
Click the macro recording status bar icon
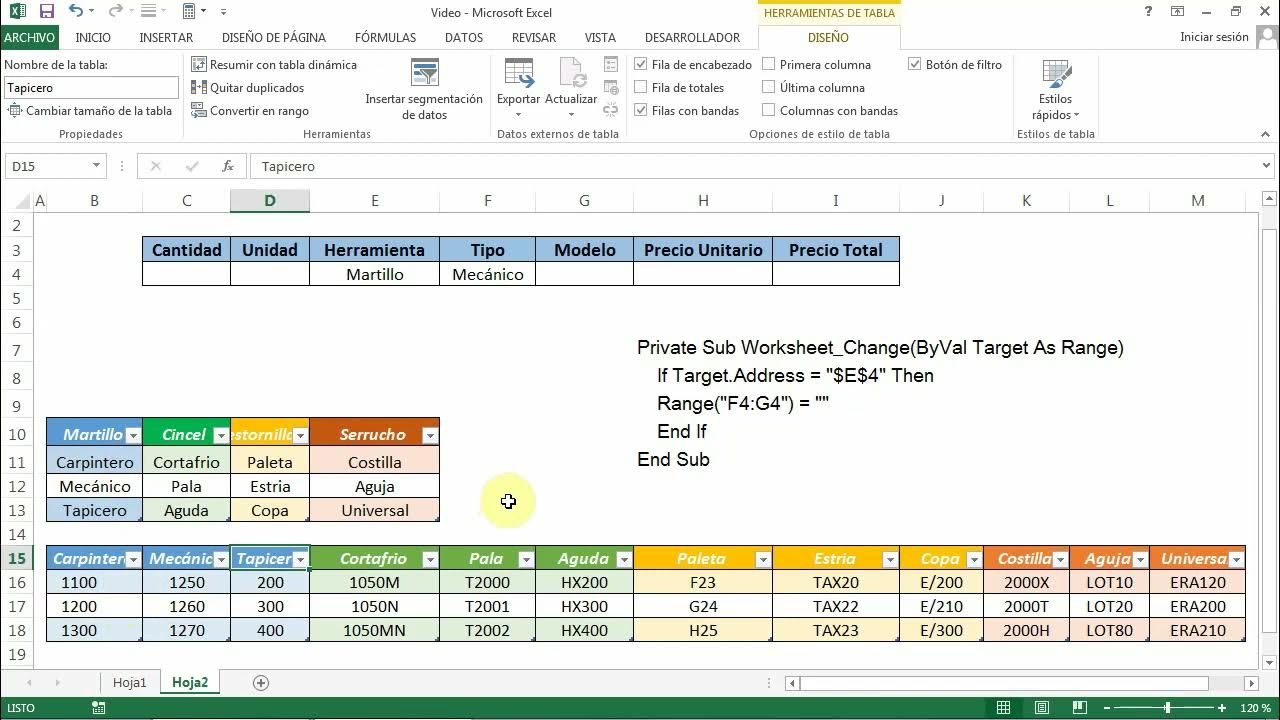click(x=99, y=708)
